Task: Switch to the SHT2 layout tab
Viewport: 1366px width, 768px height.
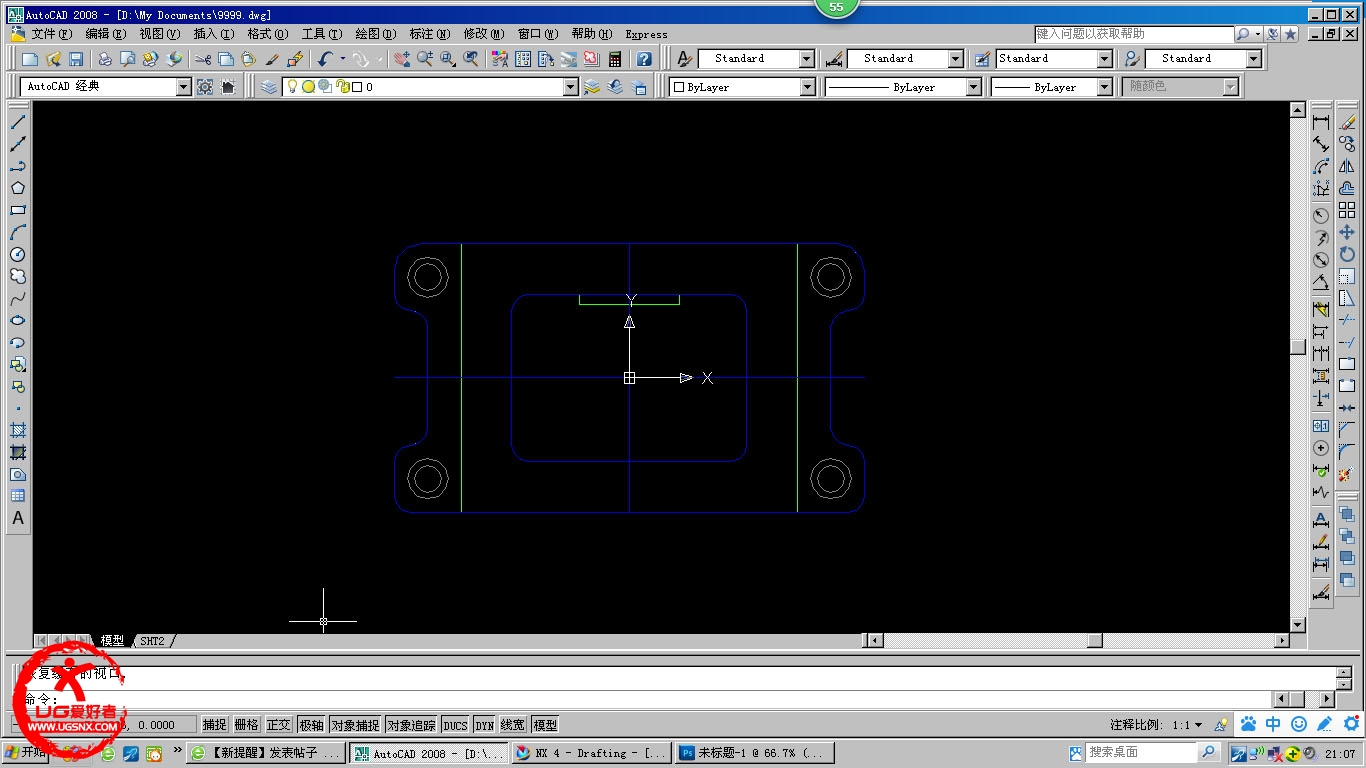Action: click(152, 641)
